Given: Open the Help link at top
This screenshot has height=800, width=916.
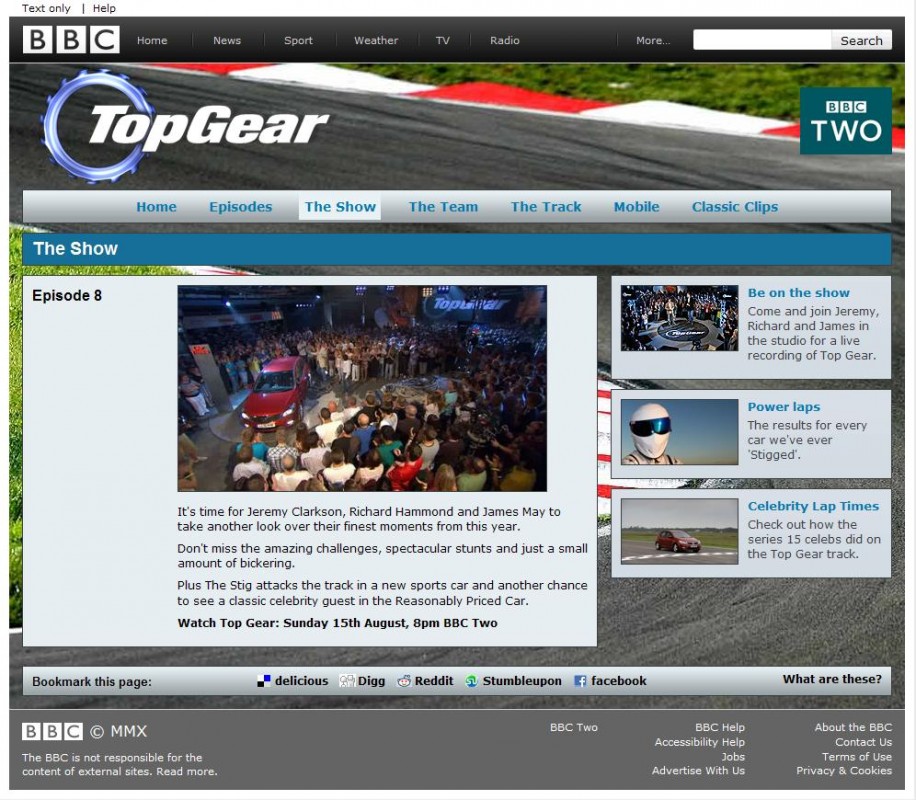Looking at the screenshot, I should tap(104, 8).
